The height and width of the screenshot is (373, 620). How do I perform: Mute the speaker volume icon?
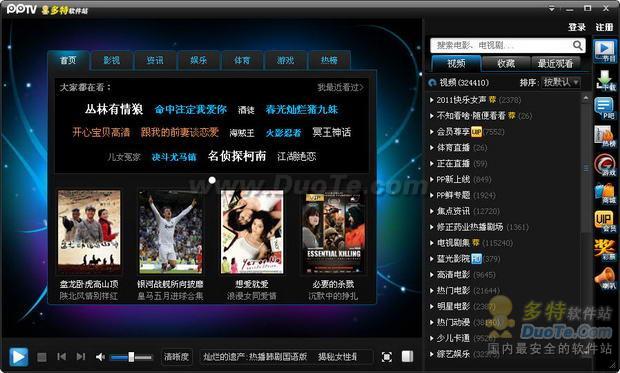coord(100,357)
